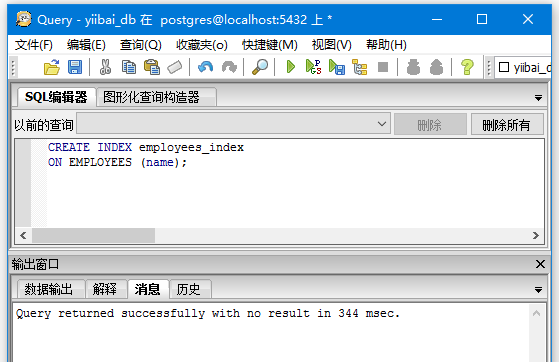Cut selected text with scissors icon
The width and height of the screenshot is (559, 362).
105,67
